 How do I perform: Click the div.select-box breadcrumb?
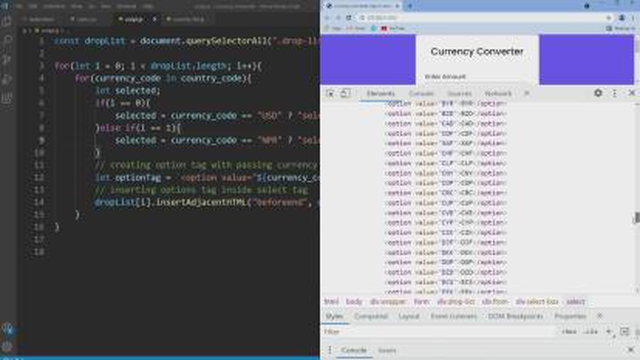537,302
